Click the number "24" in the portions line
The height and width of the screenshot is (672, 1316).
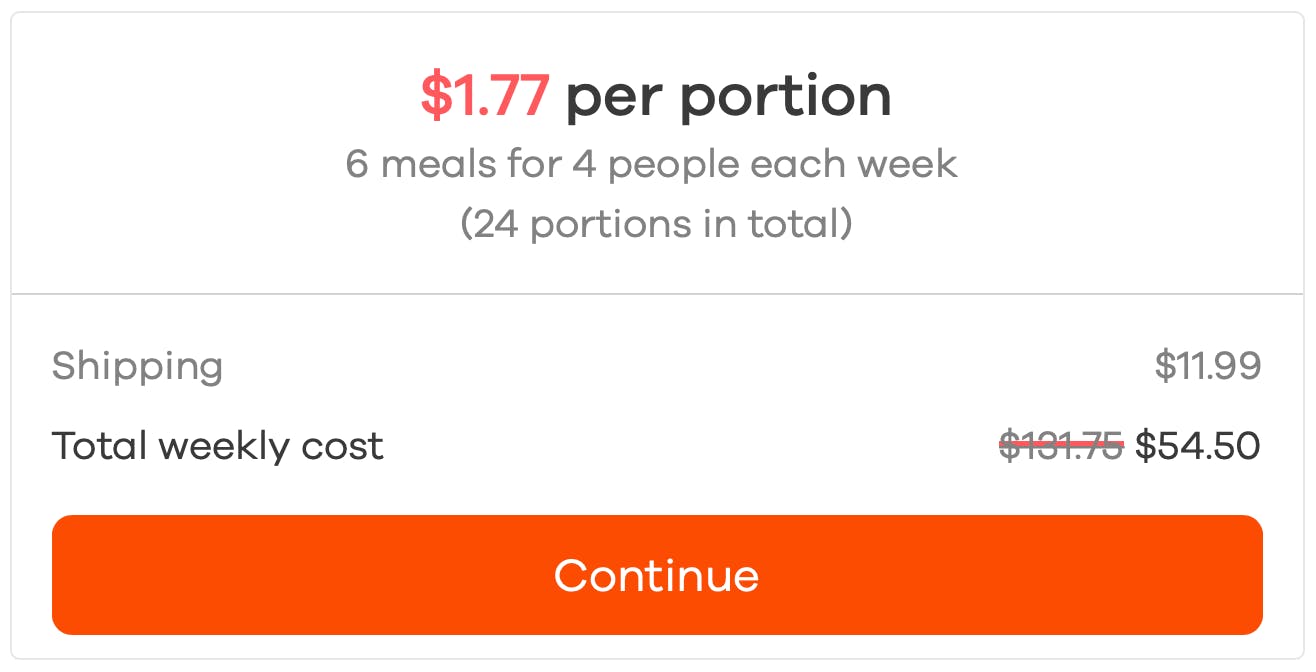point(495,223)
